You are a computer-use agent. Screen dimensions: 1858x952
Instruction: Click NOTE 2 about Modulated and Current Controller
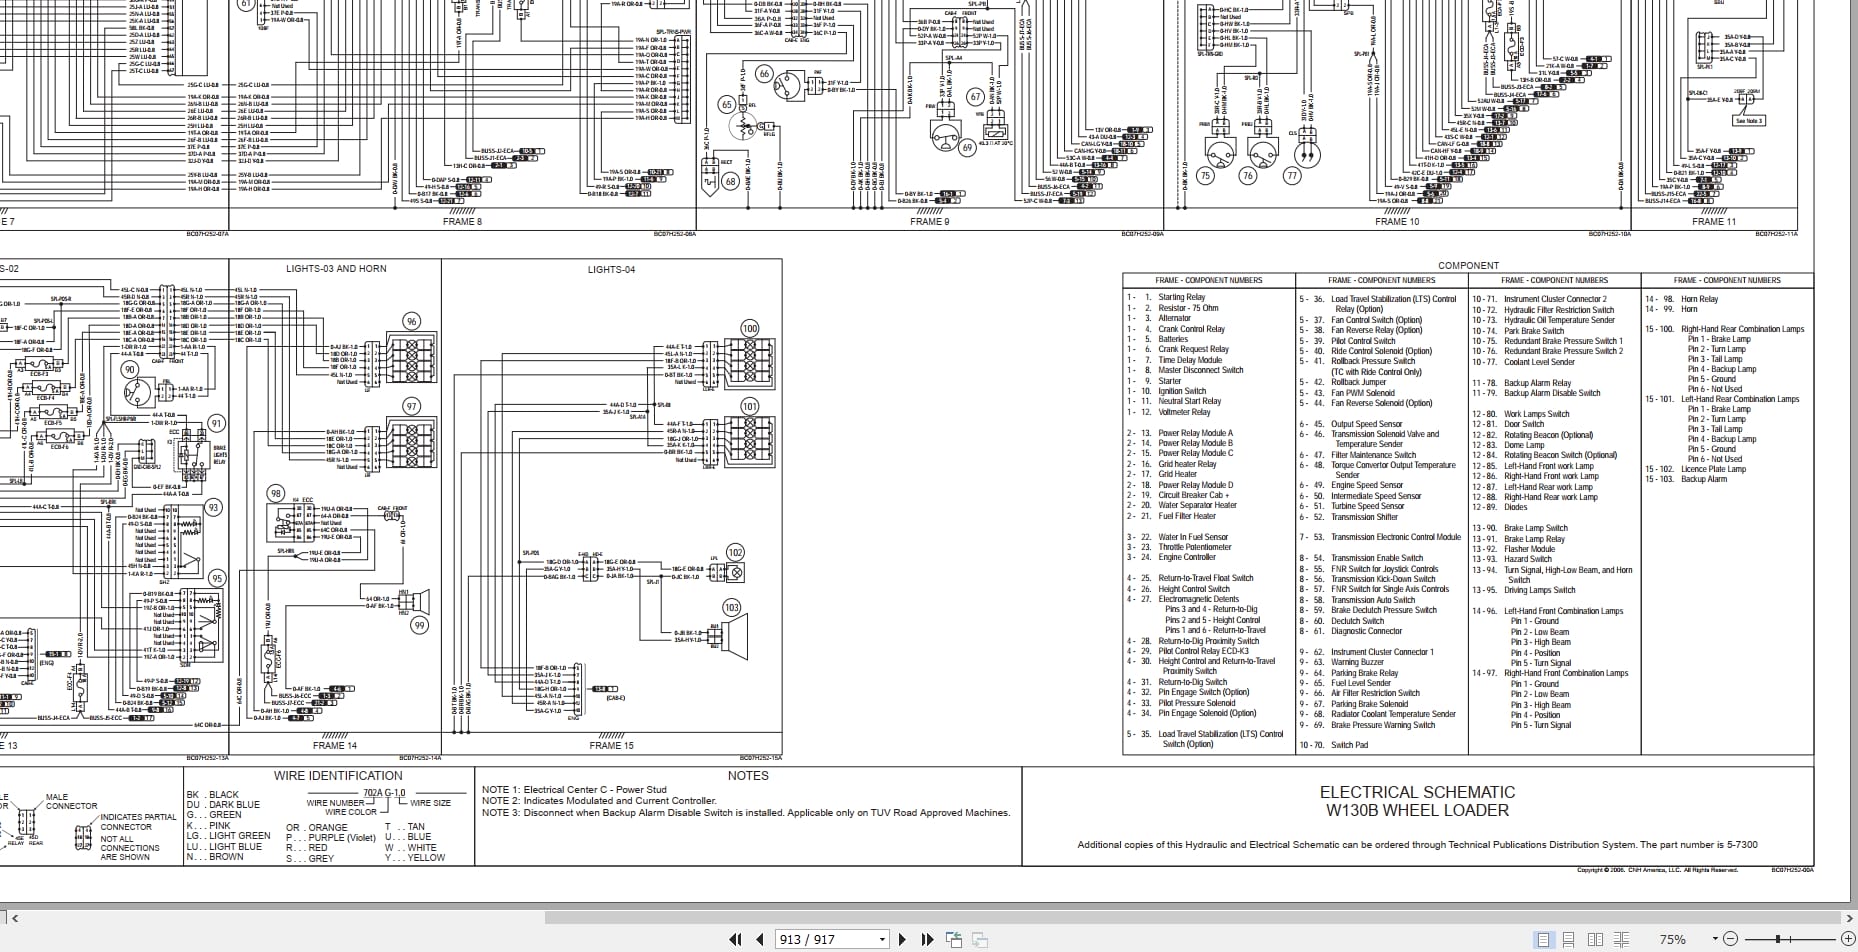[x=599, y=801]
